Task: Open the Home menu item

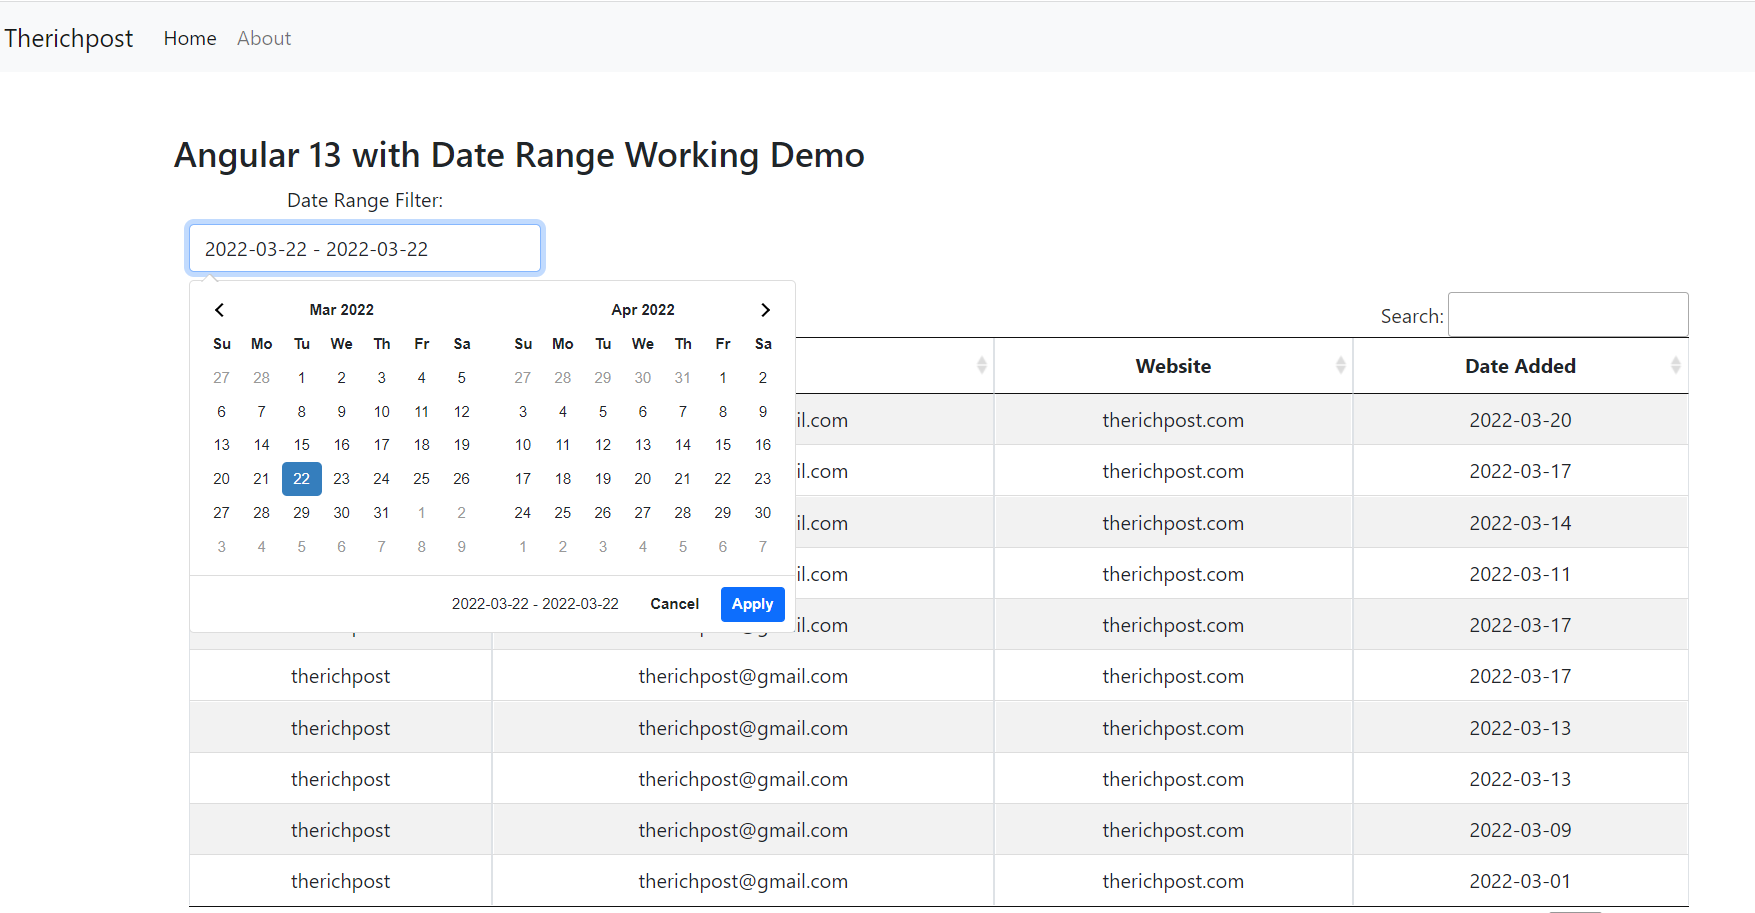Action: pos(189,38)
